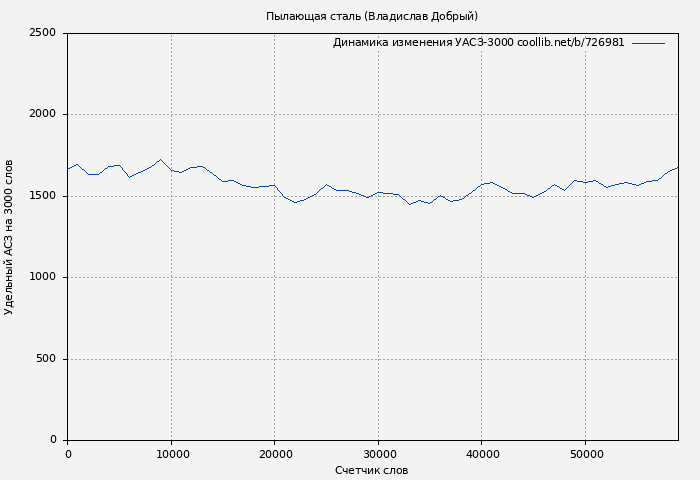Screen dimensions: 700x480
Task: Click the data line's final point at right edge
Action: point(678,167)
